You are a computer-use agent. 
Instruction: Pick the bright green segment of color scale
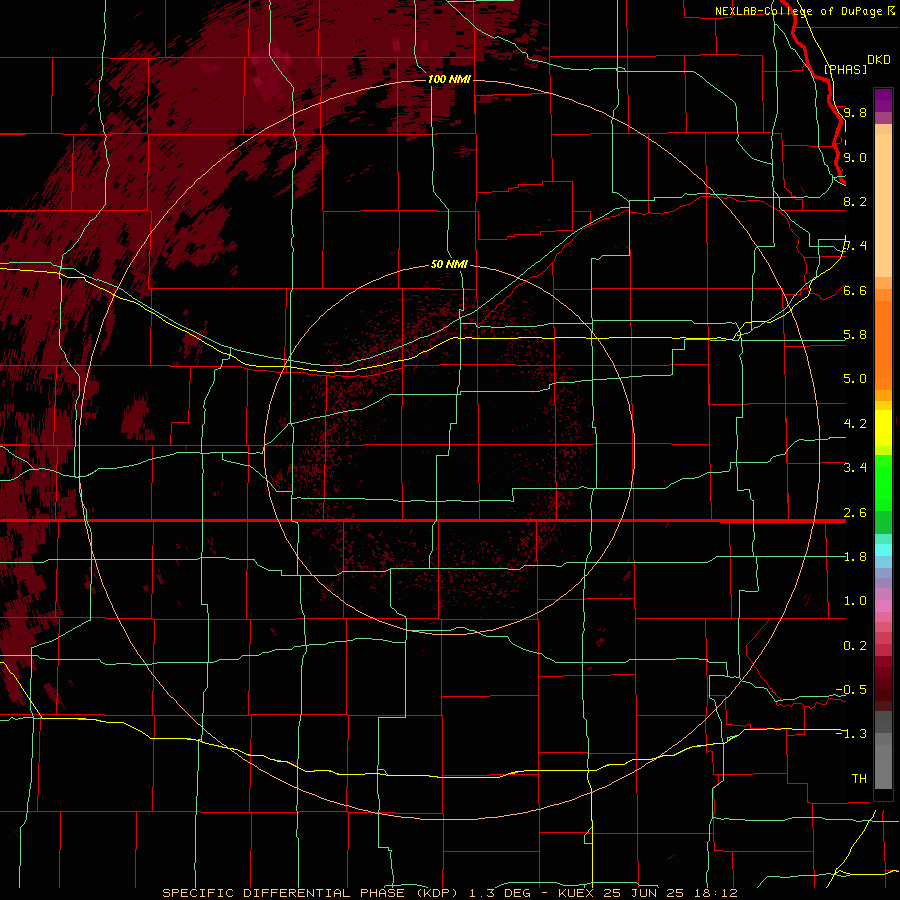[x=883, y=483]
